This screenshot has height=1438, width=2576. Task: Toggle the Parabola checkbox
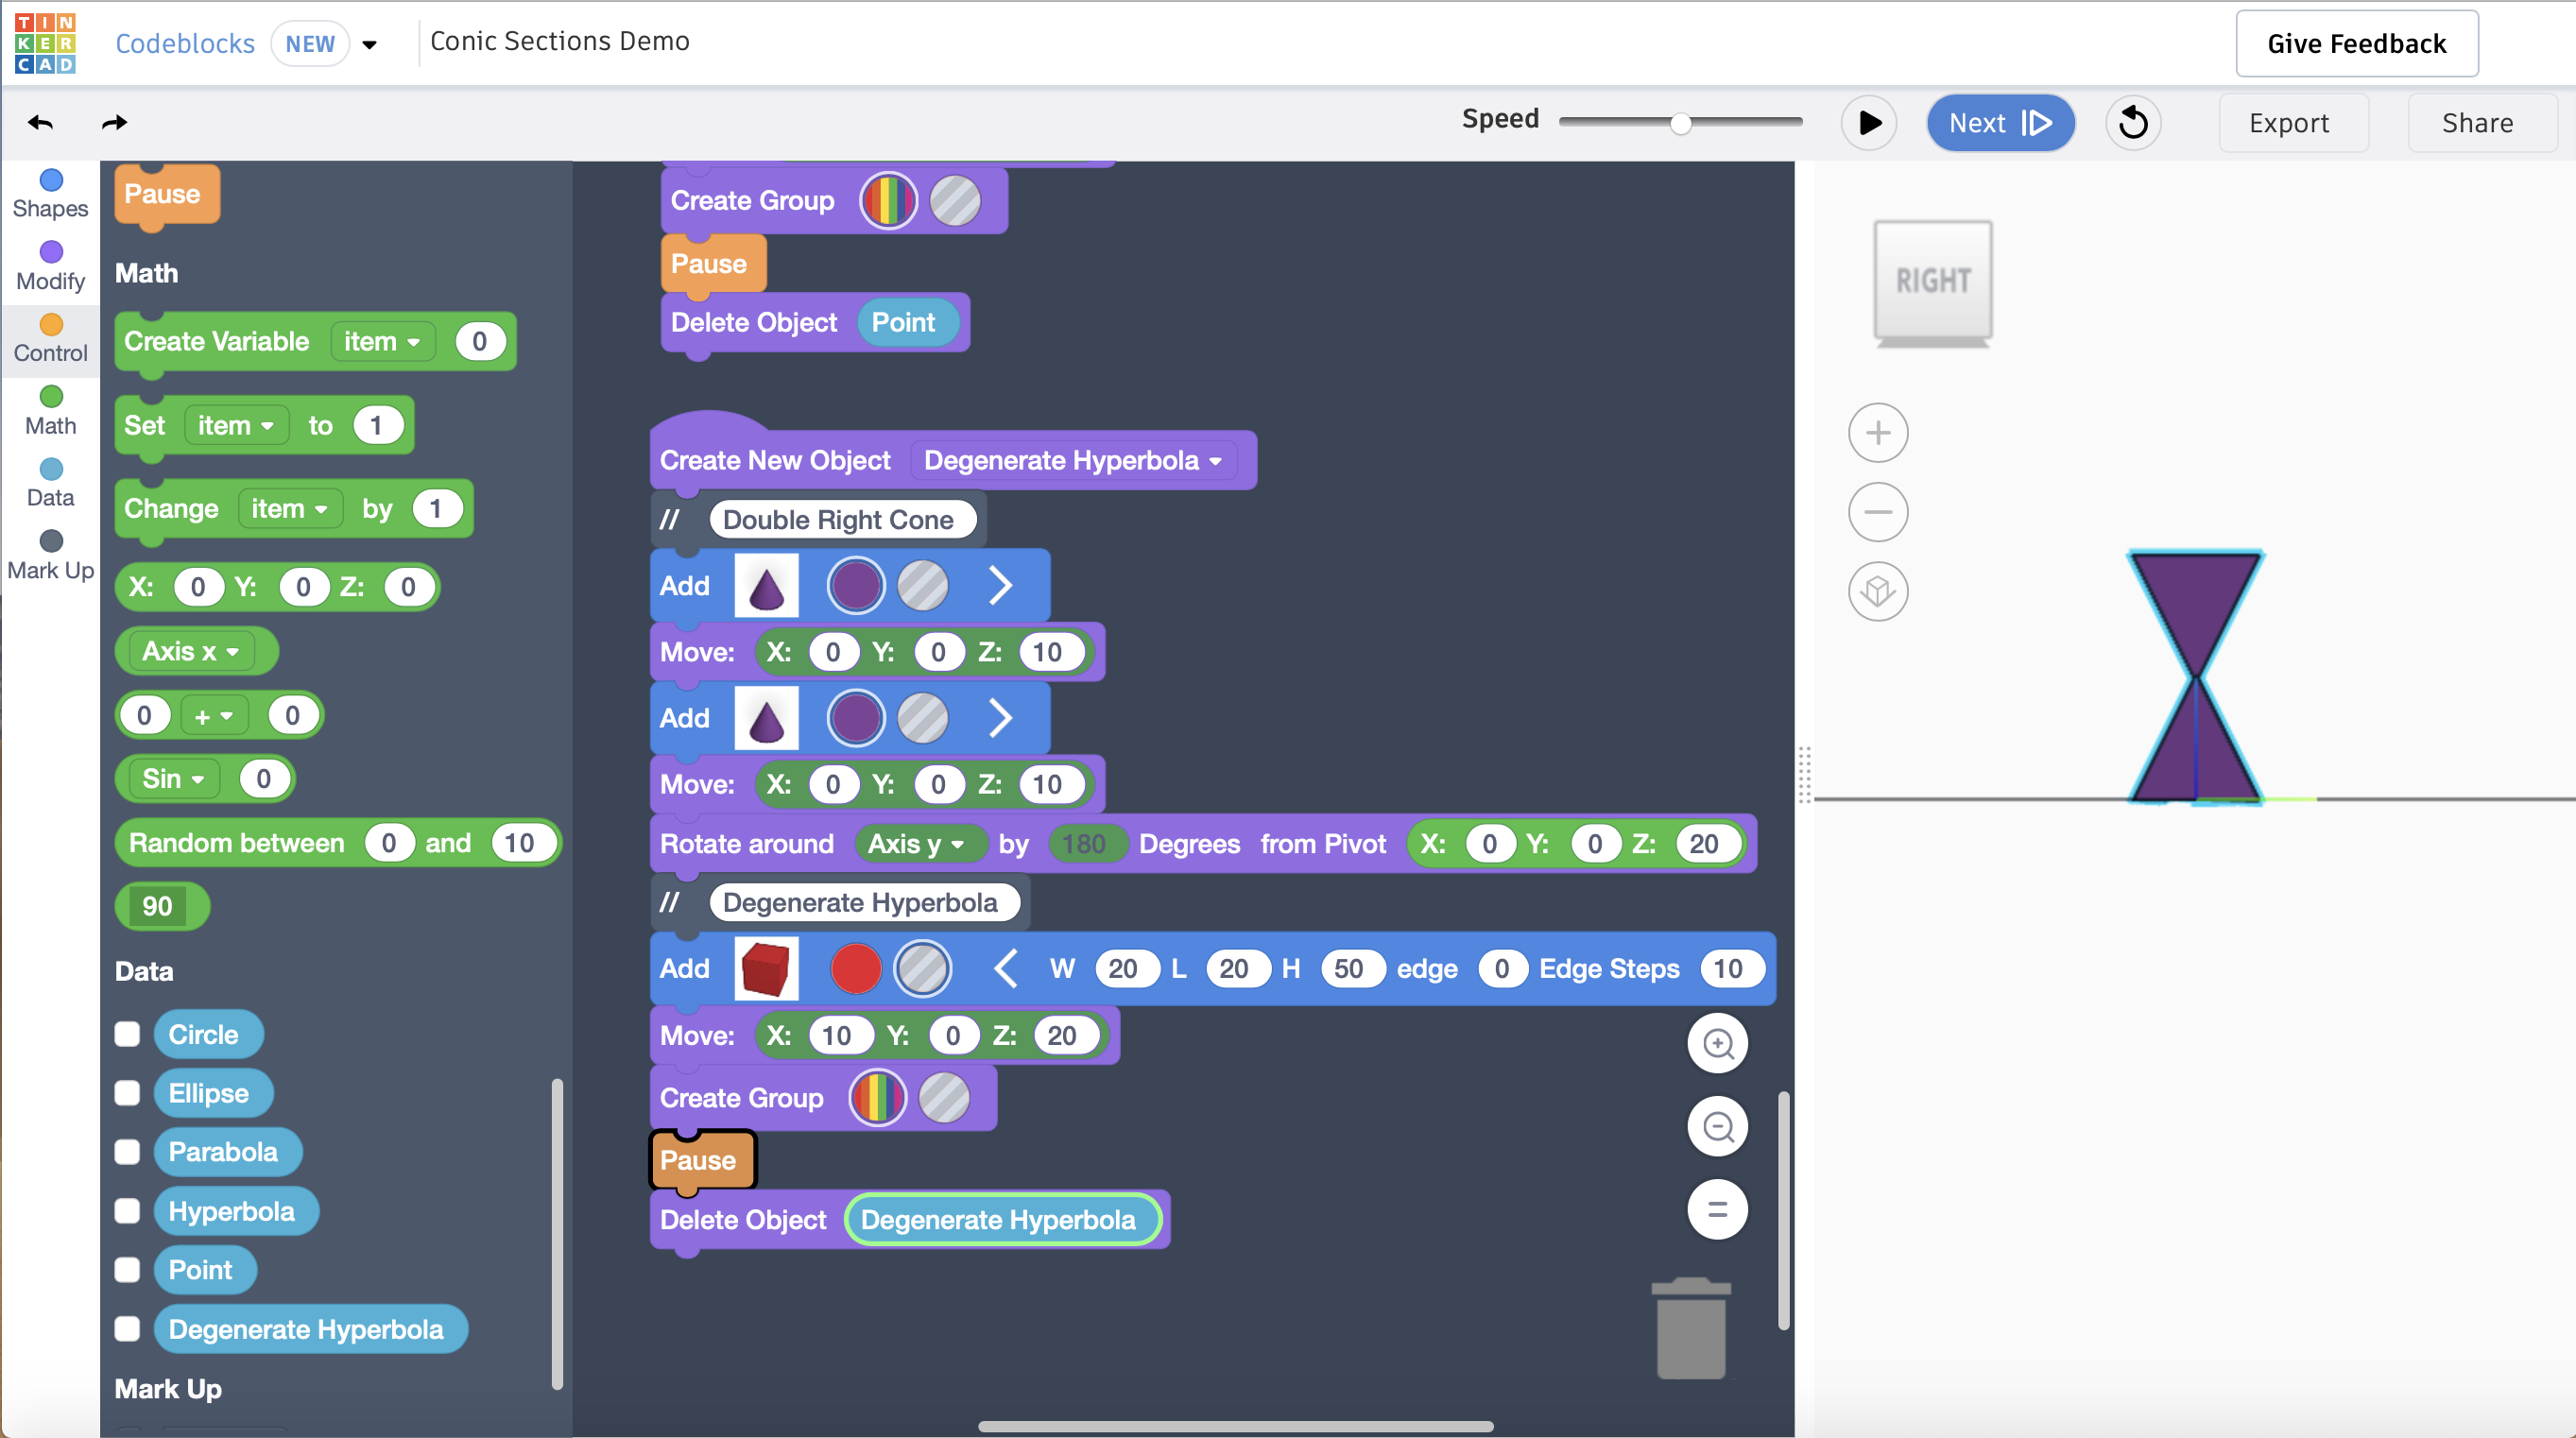[127, 1152]
